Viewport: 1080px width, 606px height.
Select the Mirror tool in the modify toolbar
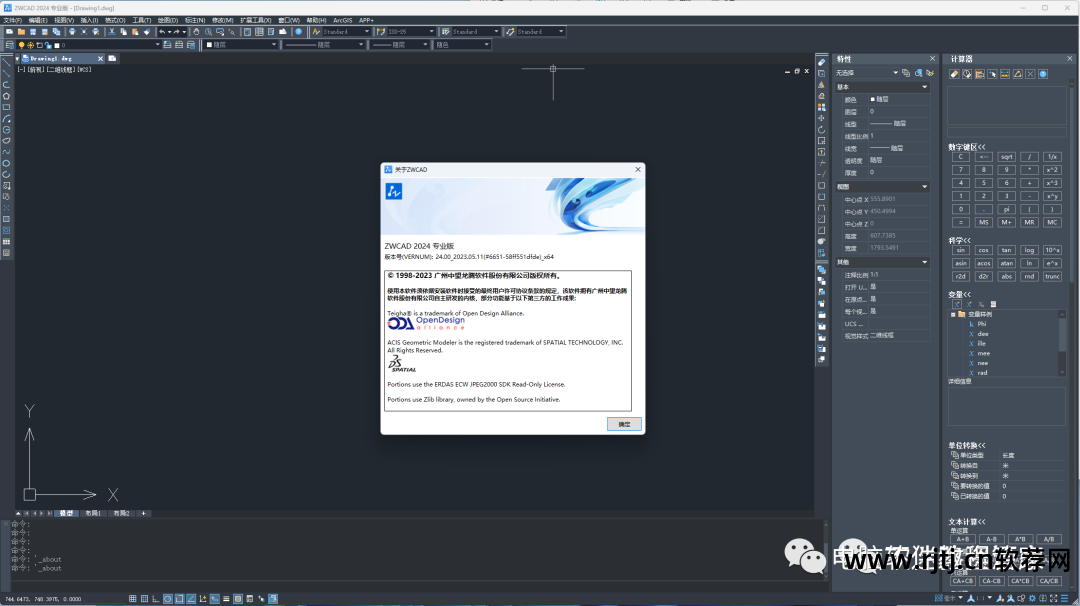tap(821, 85)
